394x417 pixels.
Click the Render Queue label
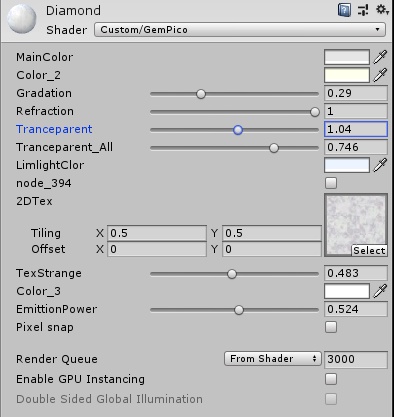pyautogui.click(x=57, y=359)
